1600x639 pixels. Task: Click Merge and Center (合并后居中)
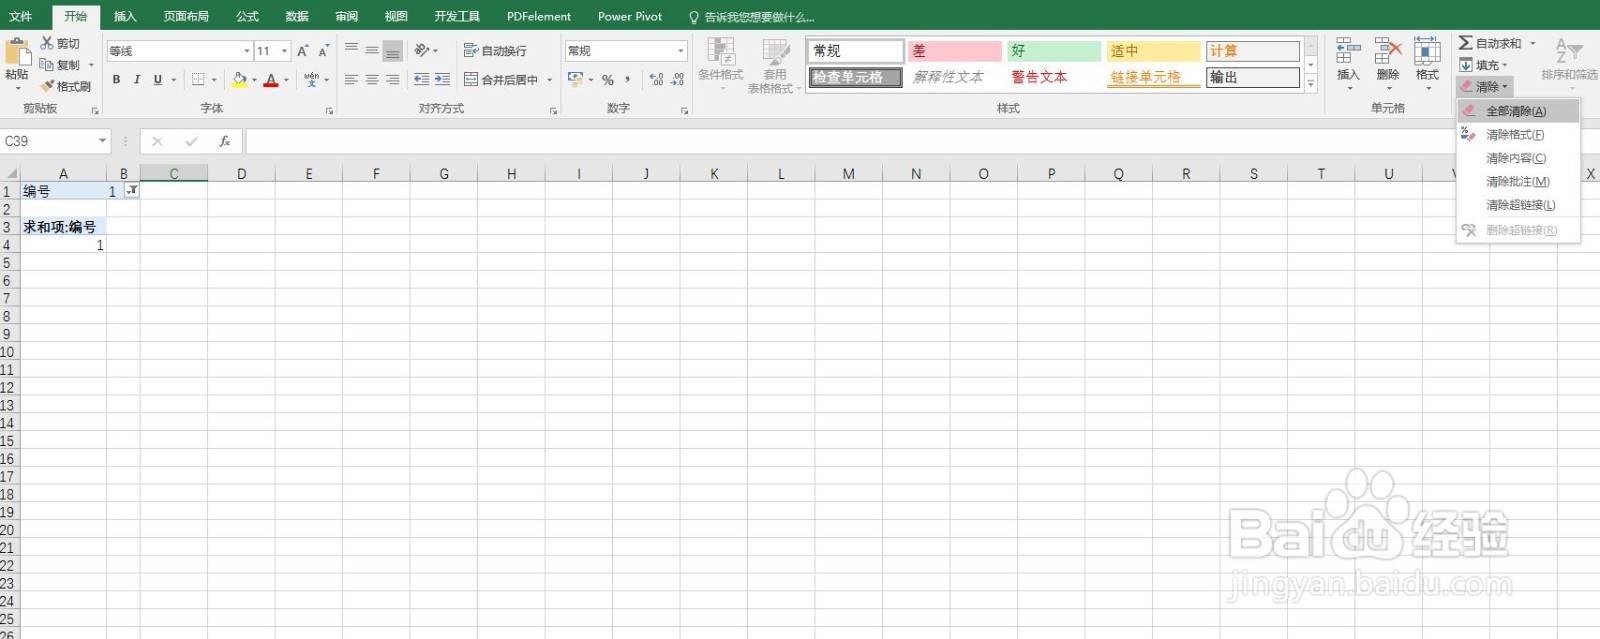(x=501, y=79)
